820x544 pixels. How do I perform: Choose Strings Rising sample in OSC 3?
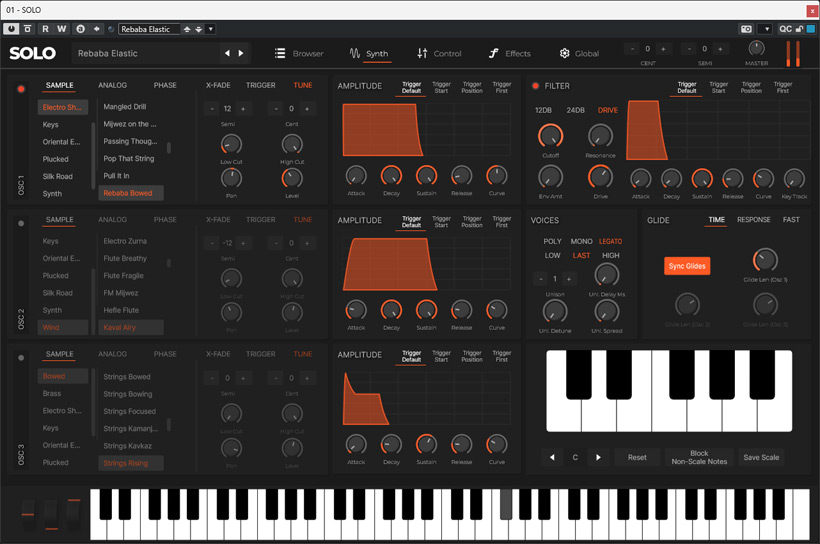[130, 463]
